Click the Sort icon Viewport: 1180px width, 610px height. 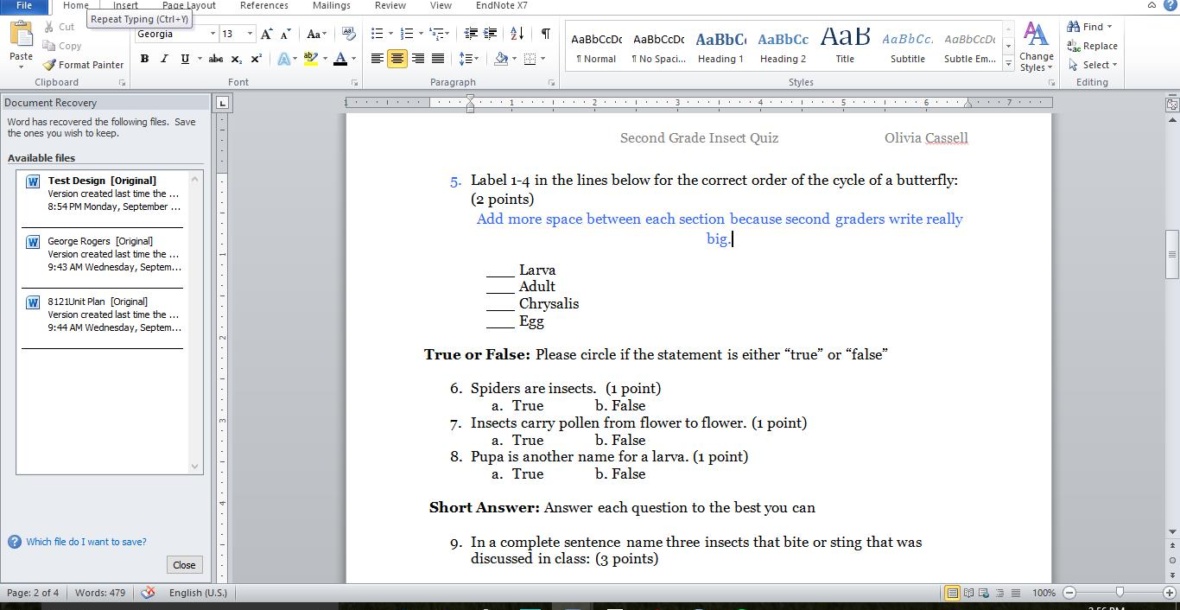click(522, 33)
